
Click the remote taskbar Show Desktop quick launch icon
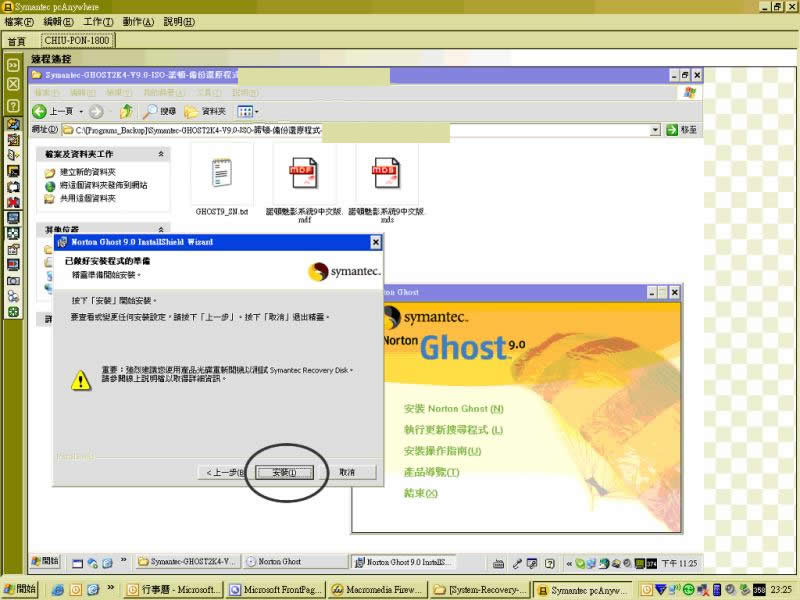[x=77, y=563]
